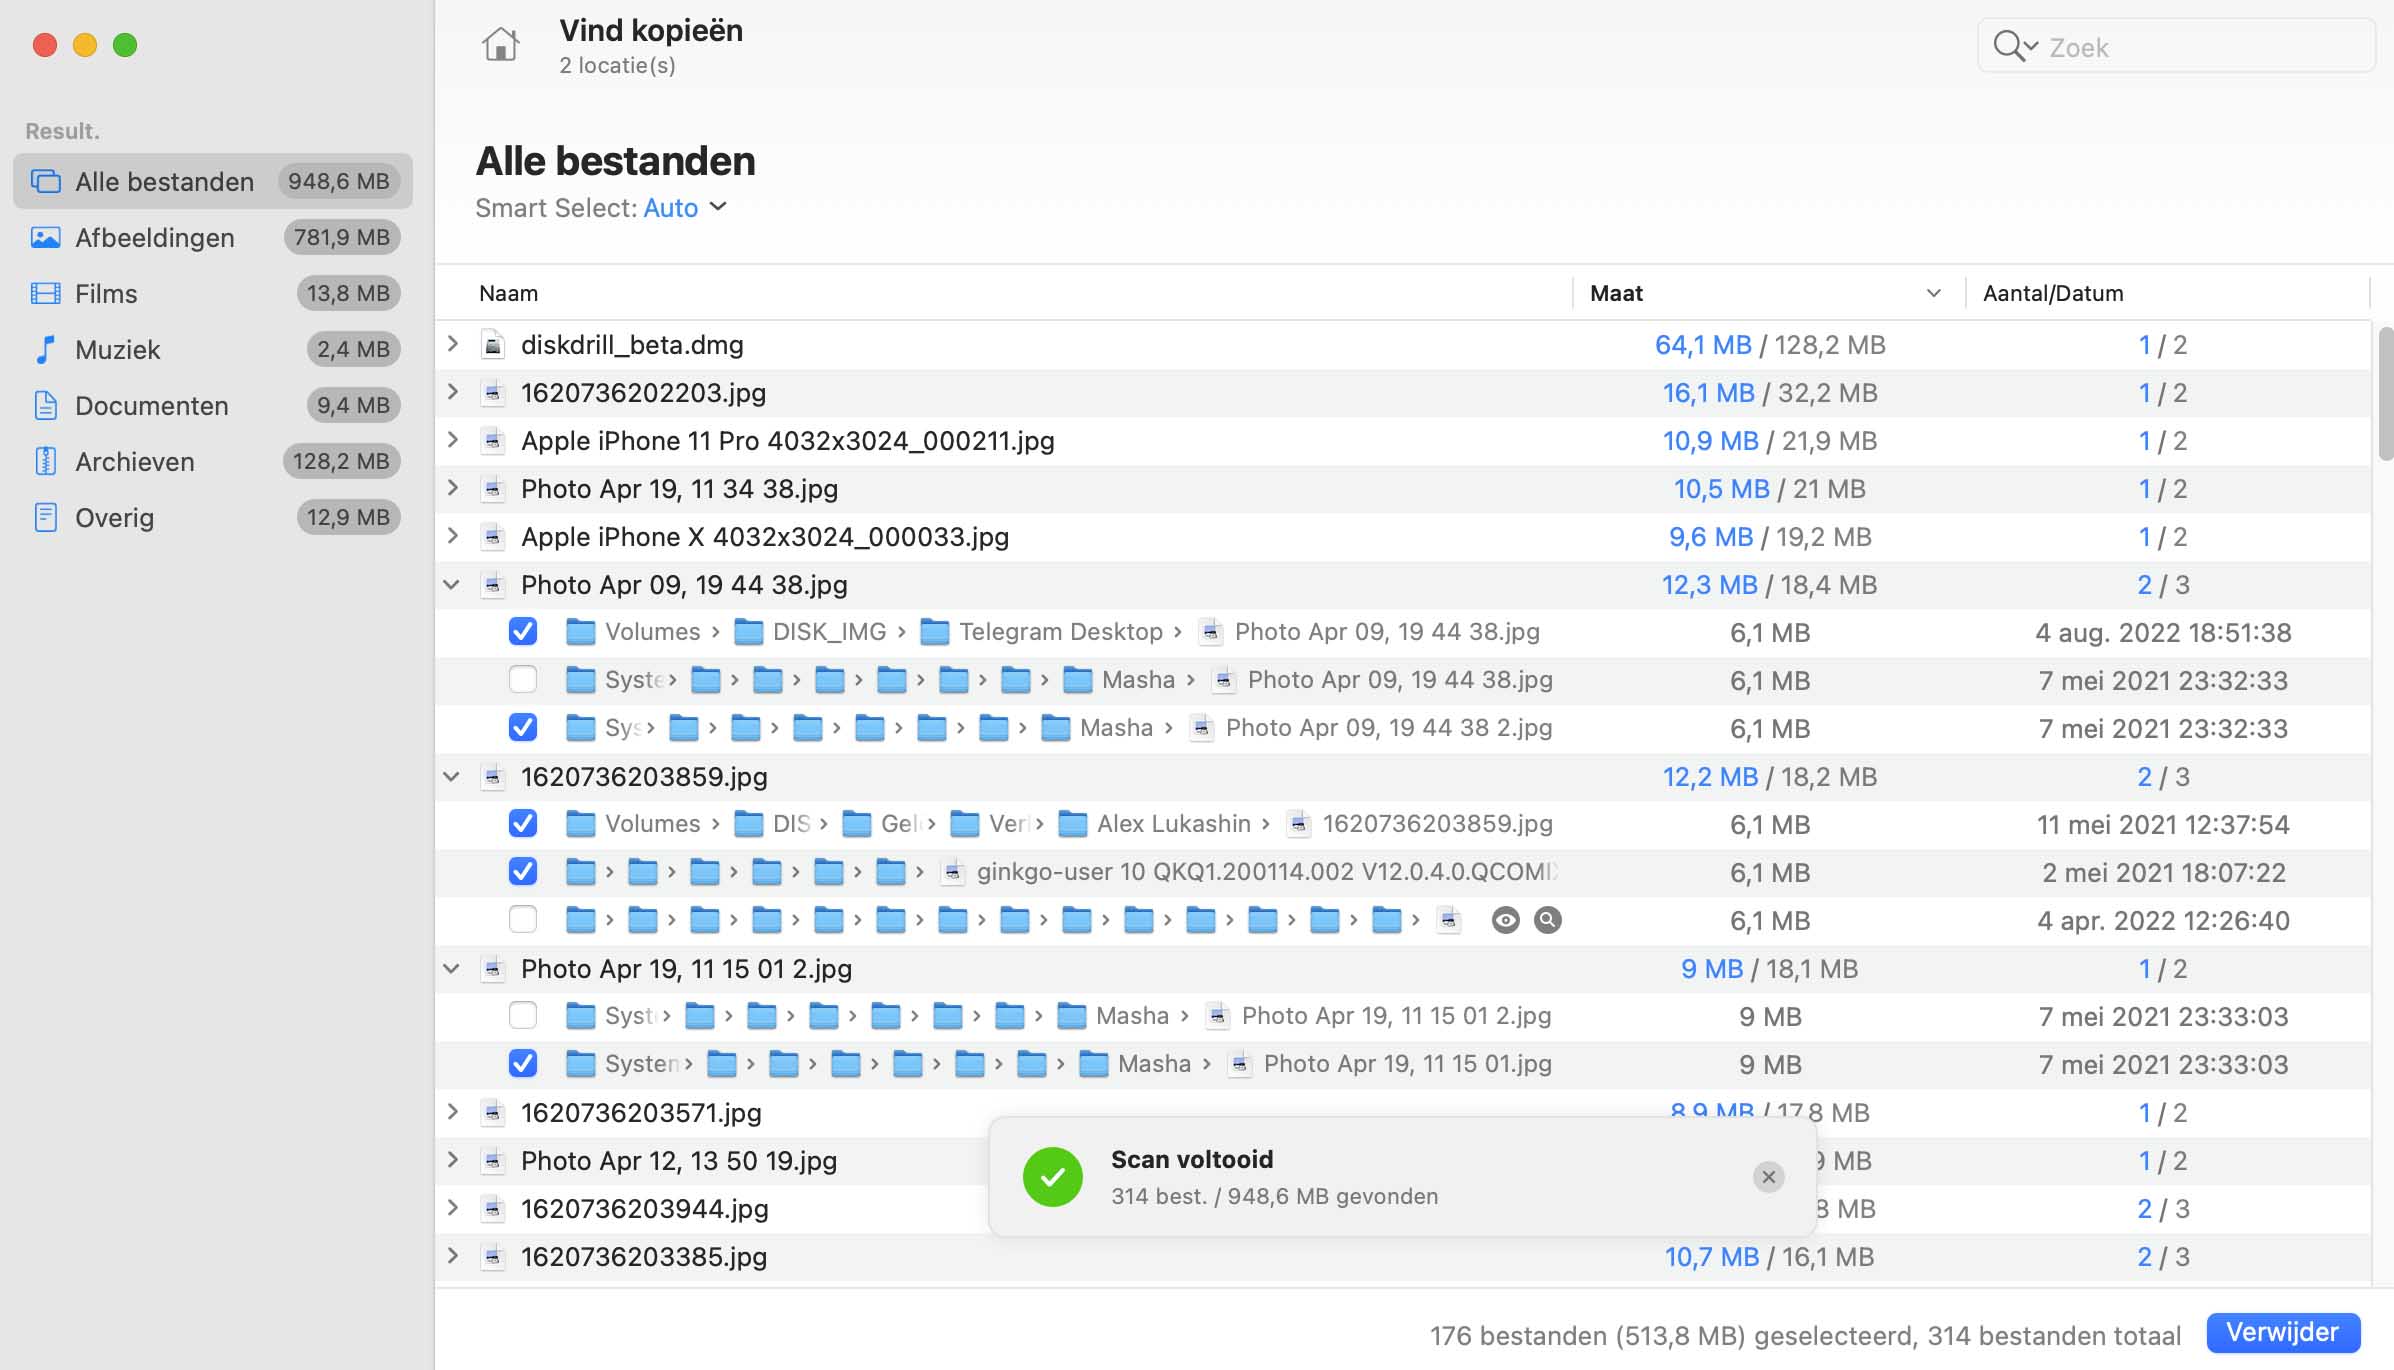Switch to the Afbeeldingen category
2394x1370 pixels.
(154, 238)
